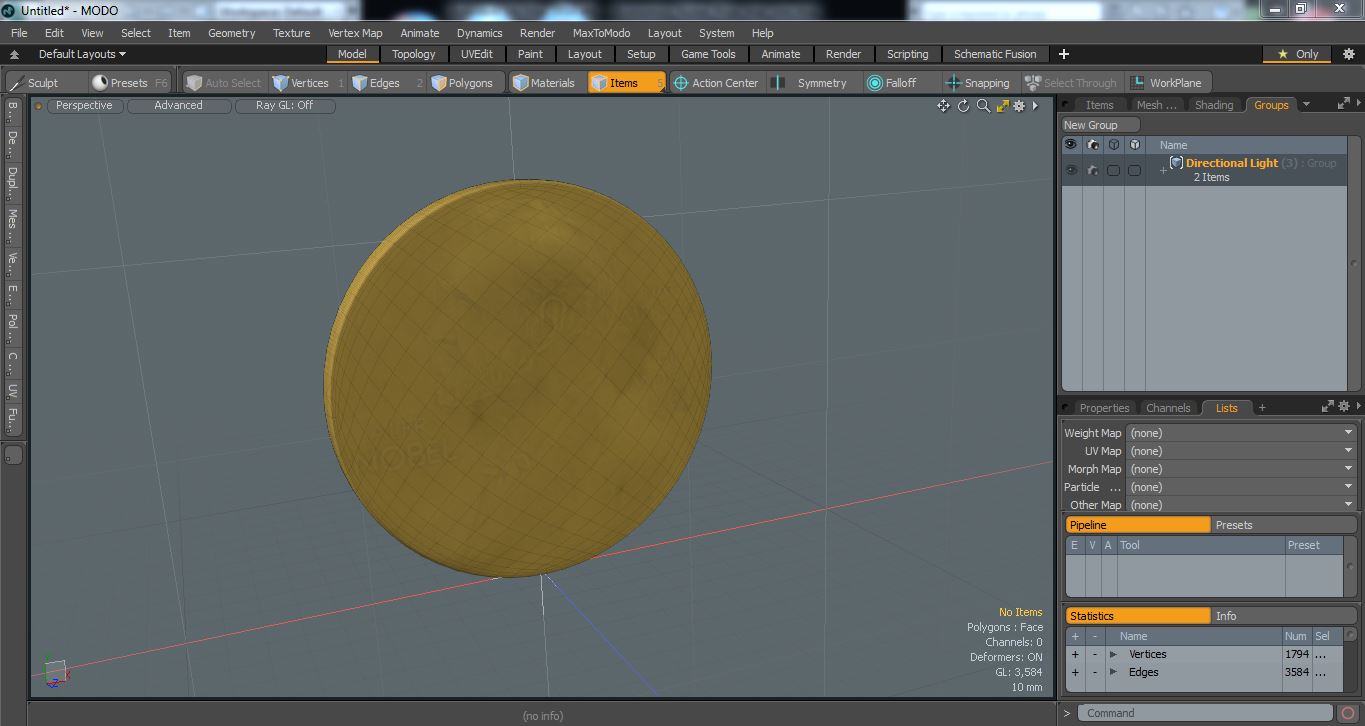1365x726 pixels.
Task: Click the Ray GL: Off button
Action: pos(285,105)
